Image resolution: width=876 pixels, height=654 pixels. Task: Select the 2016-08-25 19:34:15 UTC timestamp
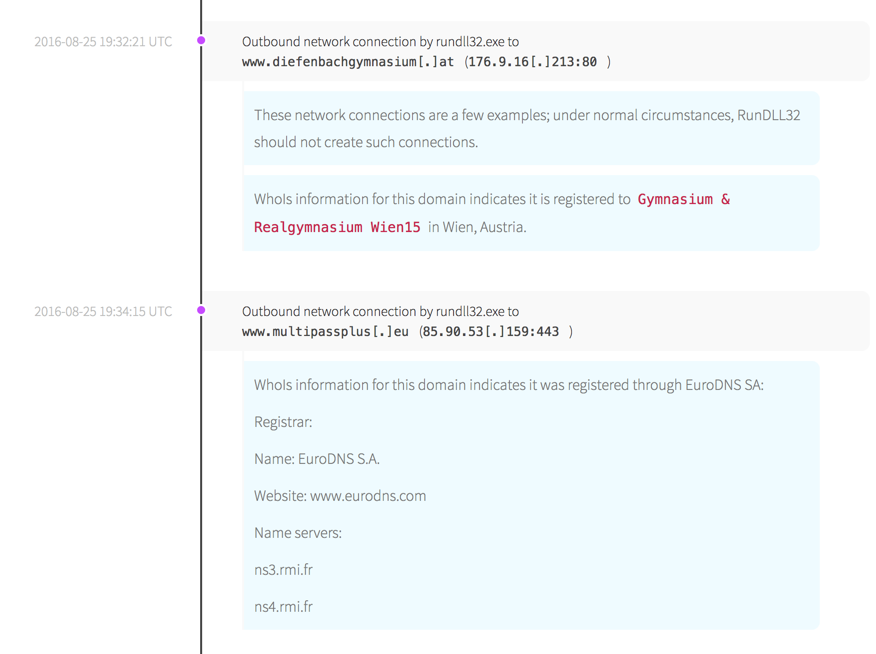pyautogui.click(x=103, y=312)
